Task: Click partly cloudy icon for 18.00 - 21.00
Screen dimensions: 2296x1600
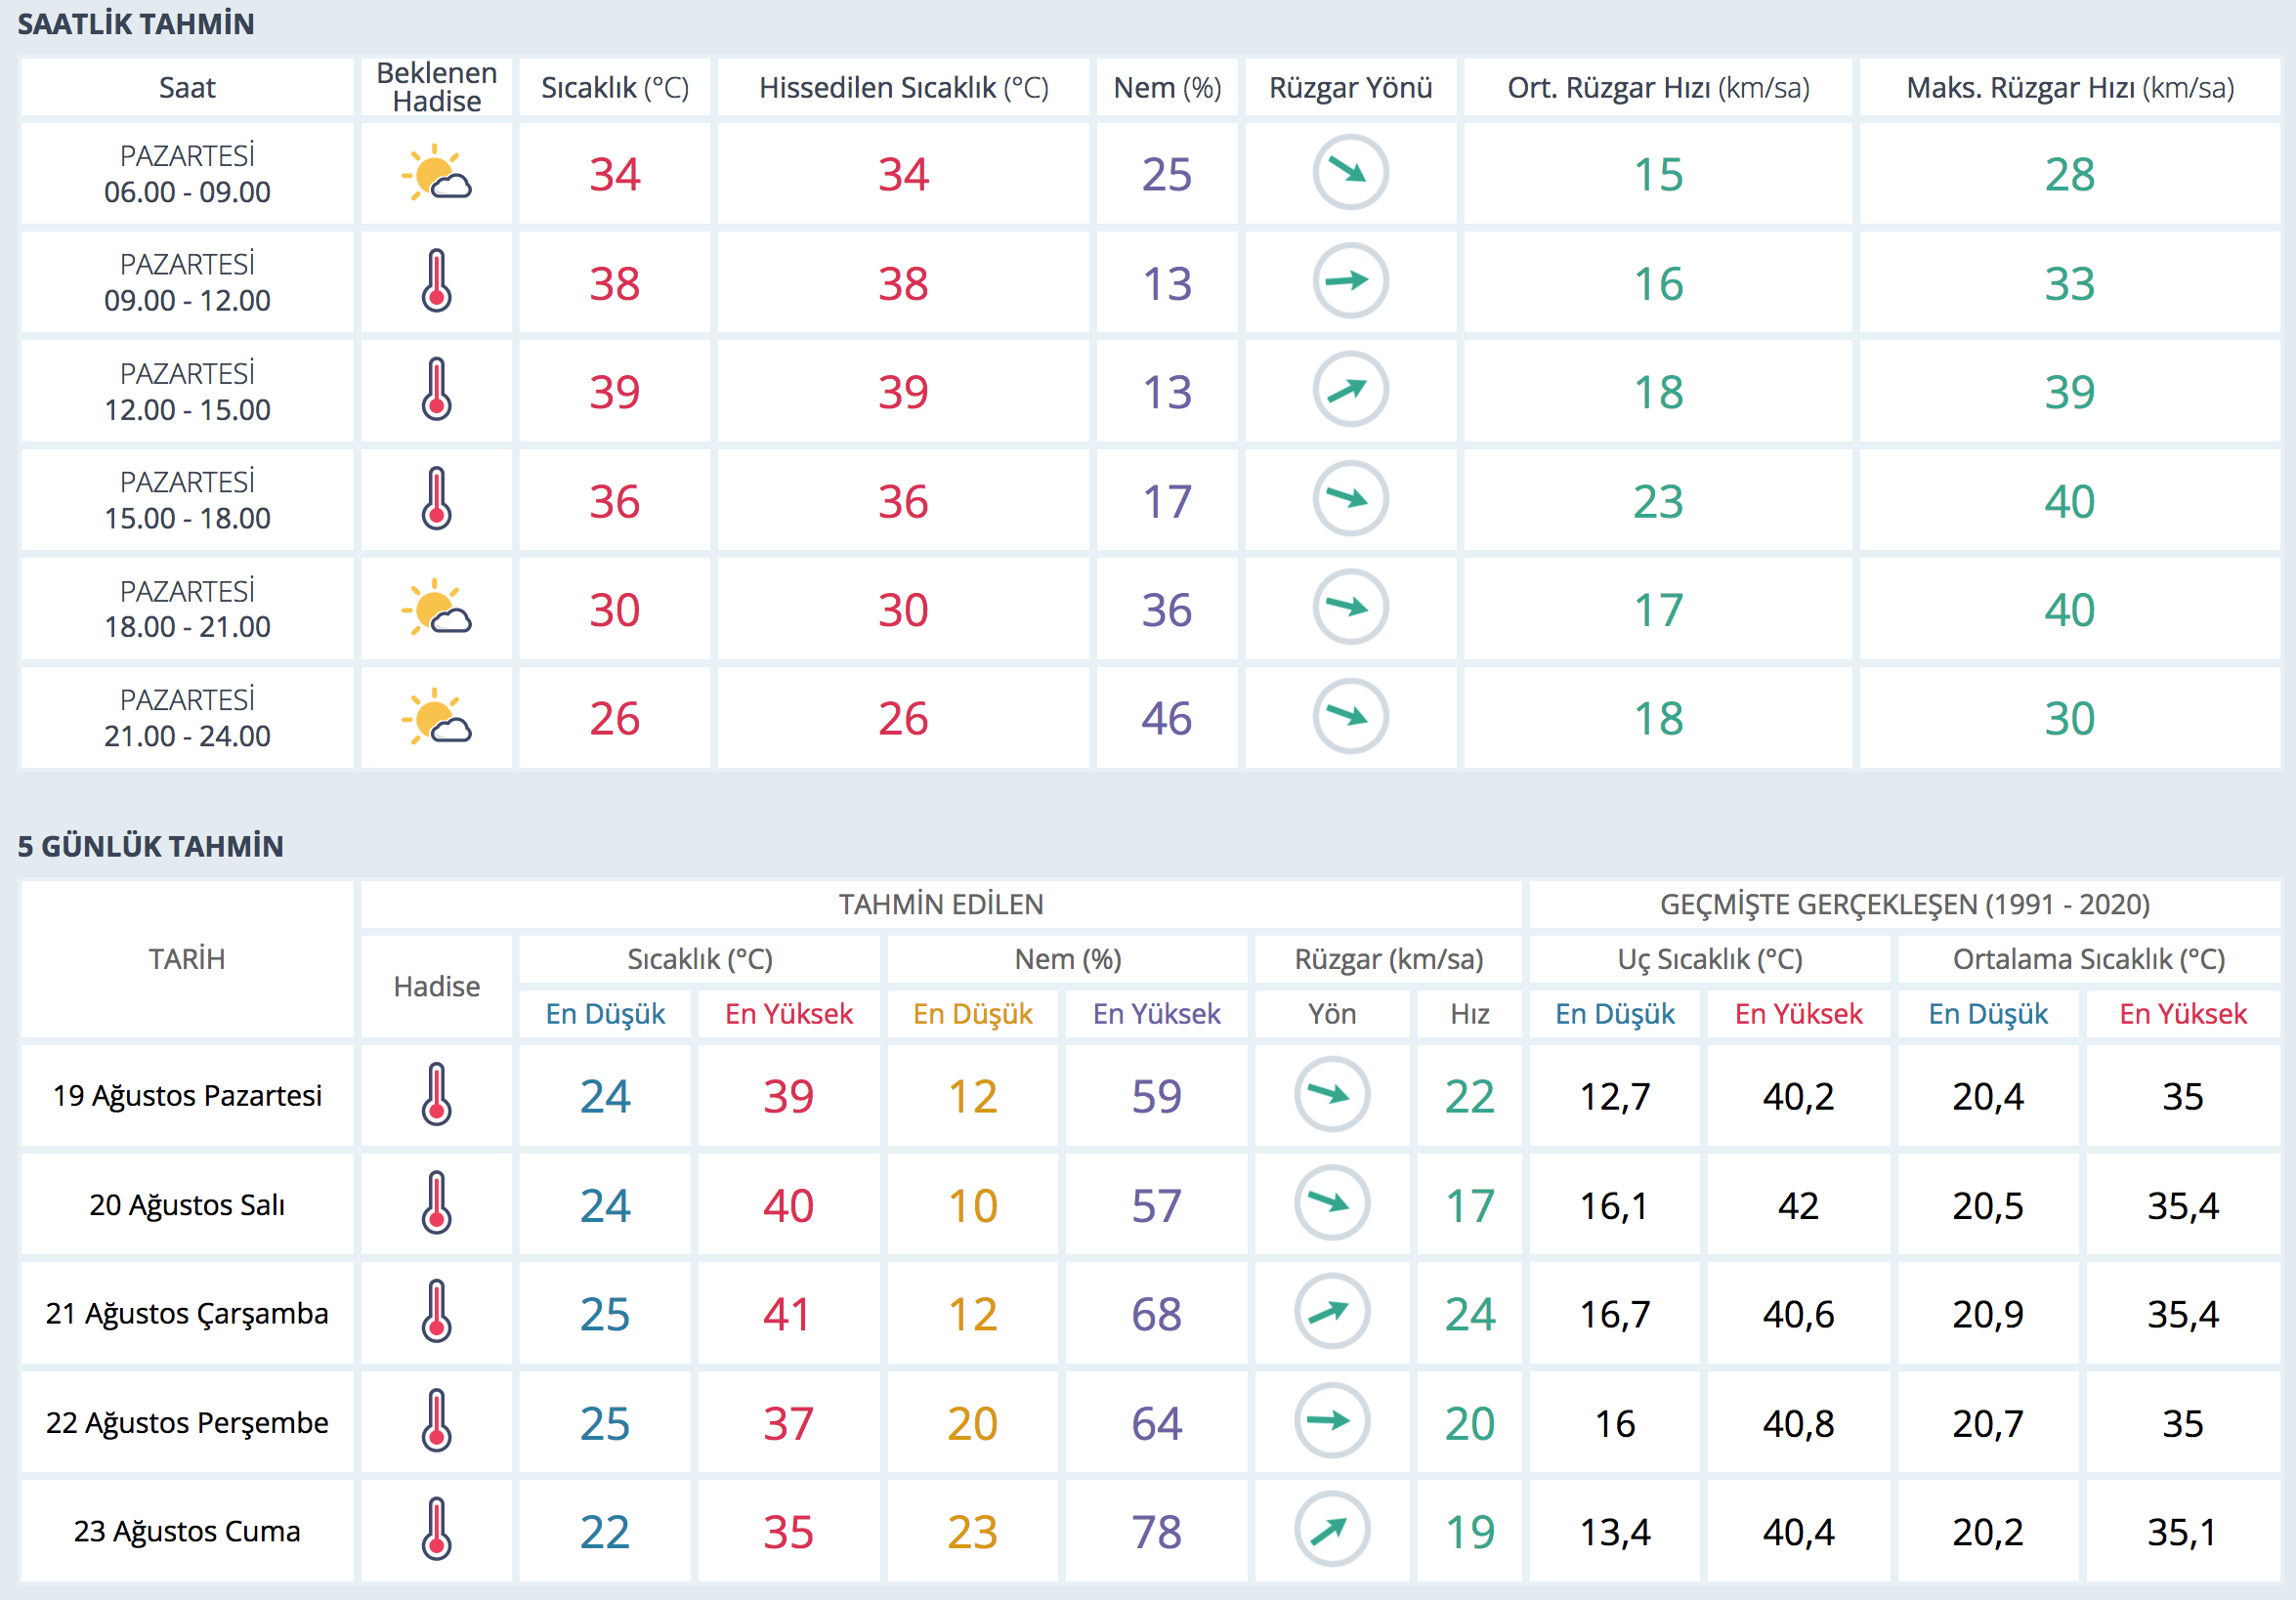Action: coord(436,608)
